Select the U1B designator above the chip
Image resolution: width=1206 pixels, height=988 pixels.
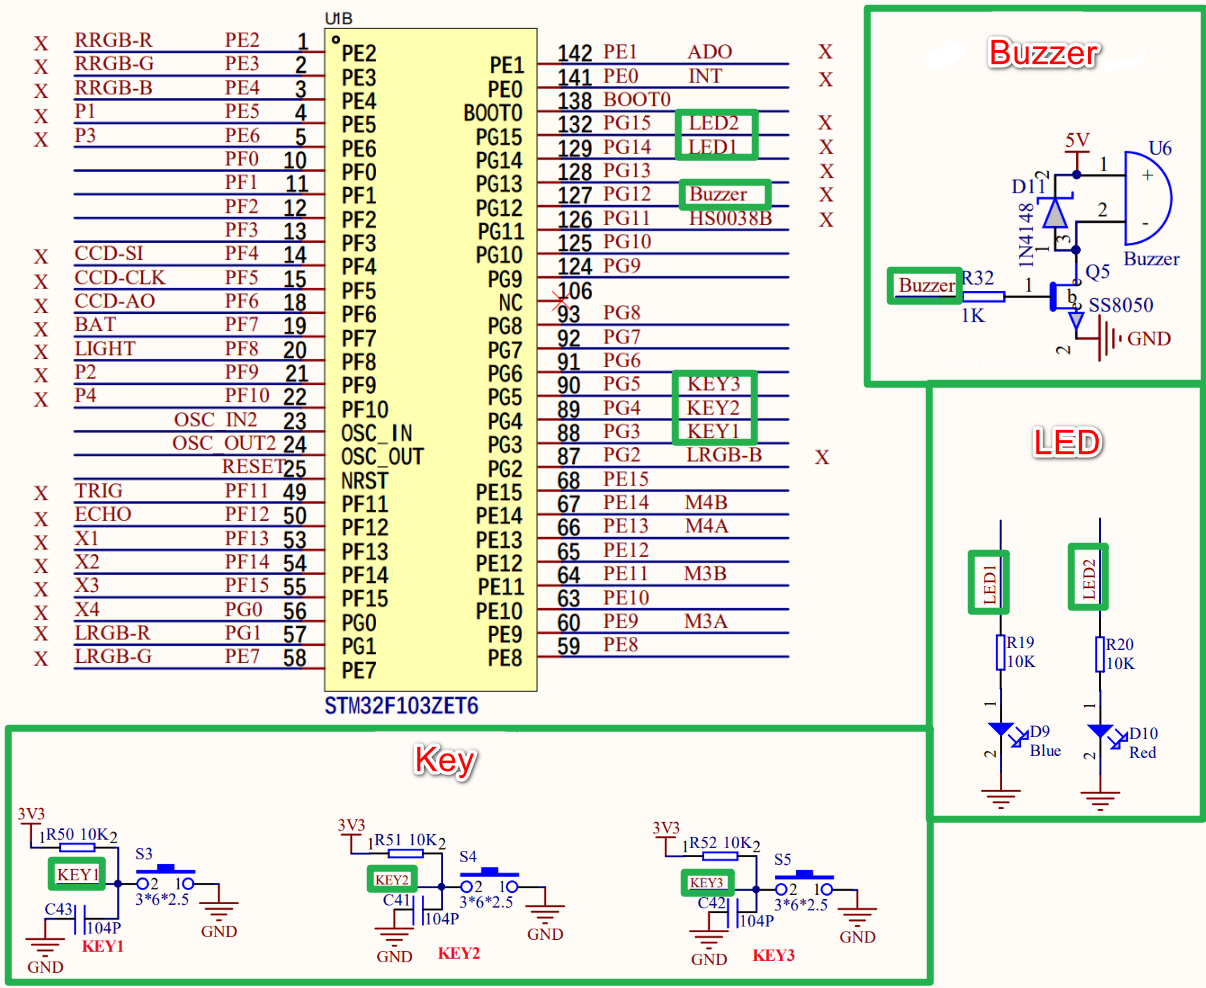pyautogui.click(x=339, y=19)
